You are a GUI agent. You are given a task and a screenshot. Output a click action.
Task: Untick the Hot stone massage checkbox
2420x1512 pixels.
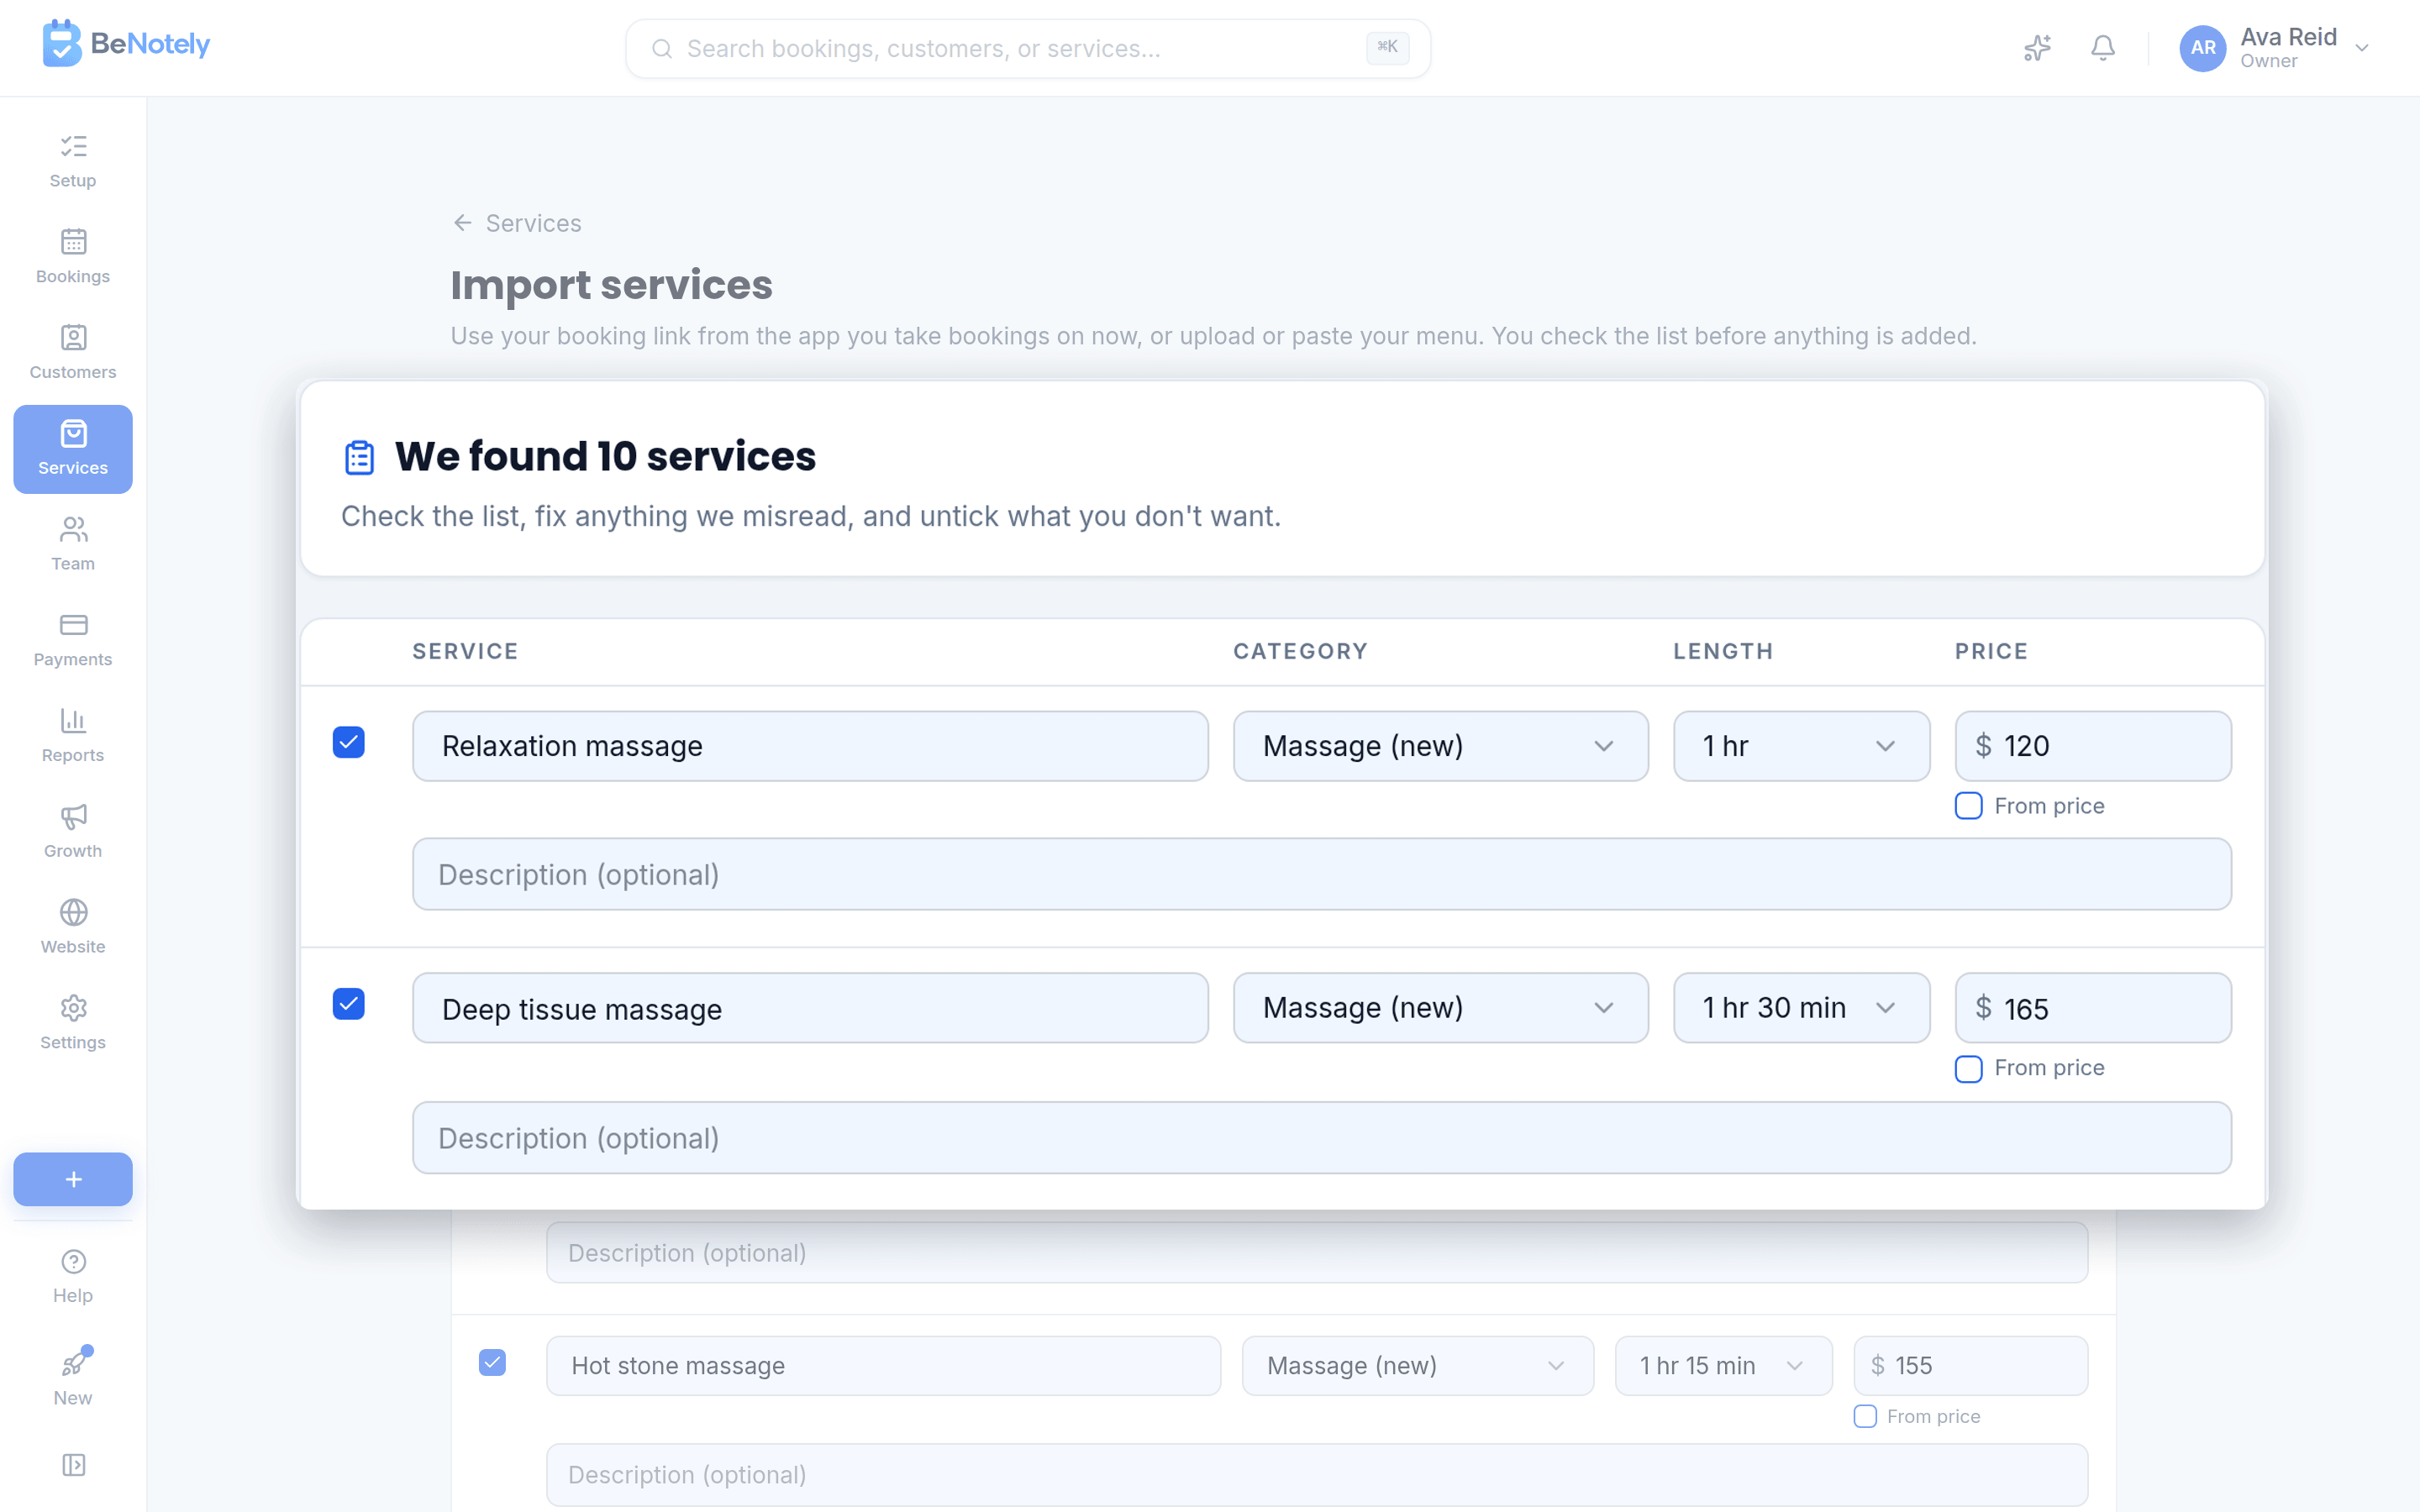point(492,1362)
